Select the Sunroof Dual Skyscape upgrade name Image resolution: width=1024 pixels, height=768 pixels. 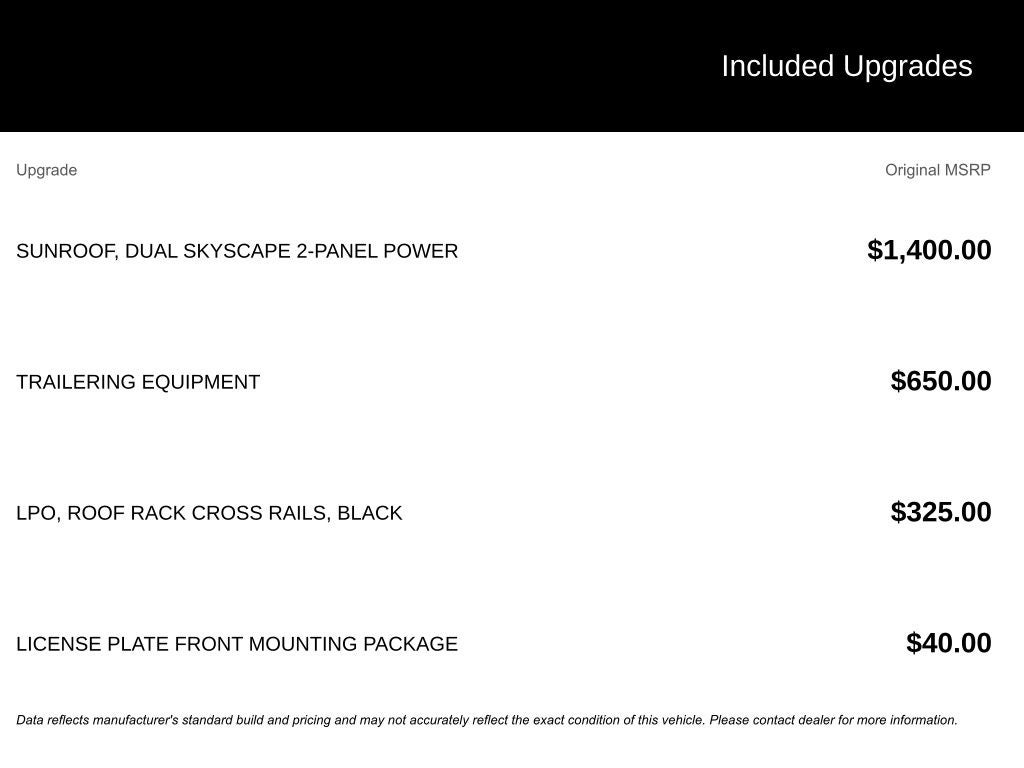(237, 251)
